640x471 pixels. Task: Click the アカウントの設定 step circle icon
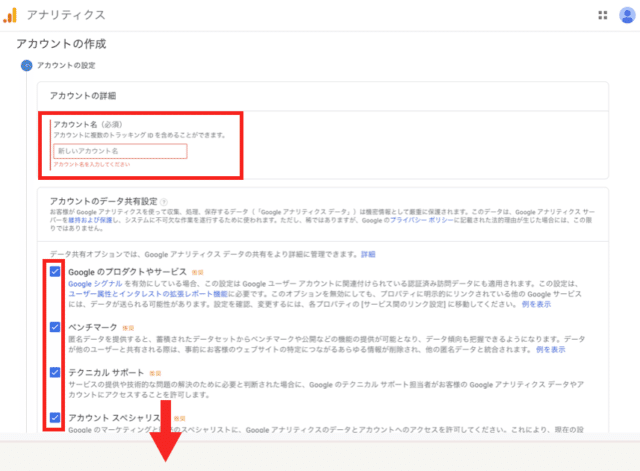pyautogui.click(x=27, y=65)
